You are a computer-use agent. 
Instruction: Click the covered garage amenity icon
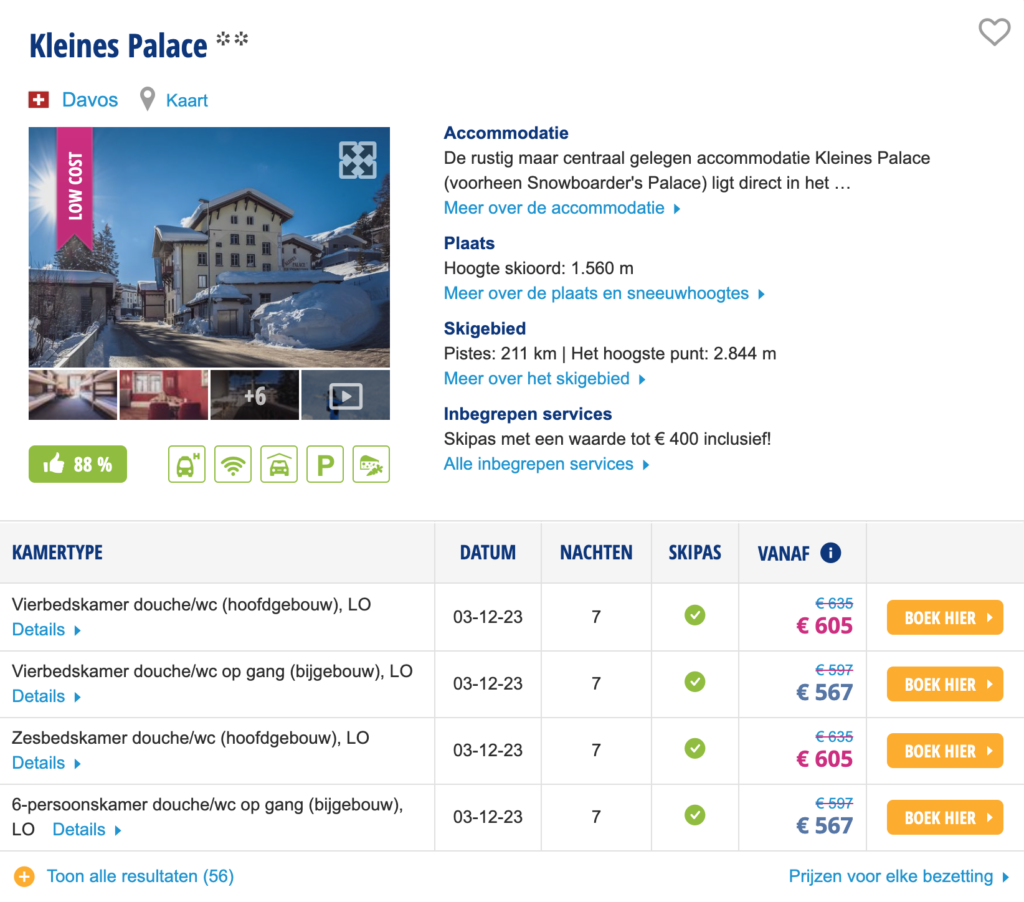279,464
